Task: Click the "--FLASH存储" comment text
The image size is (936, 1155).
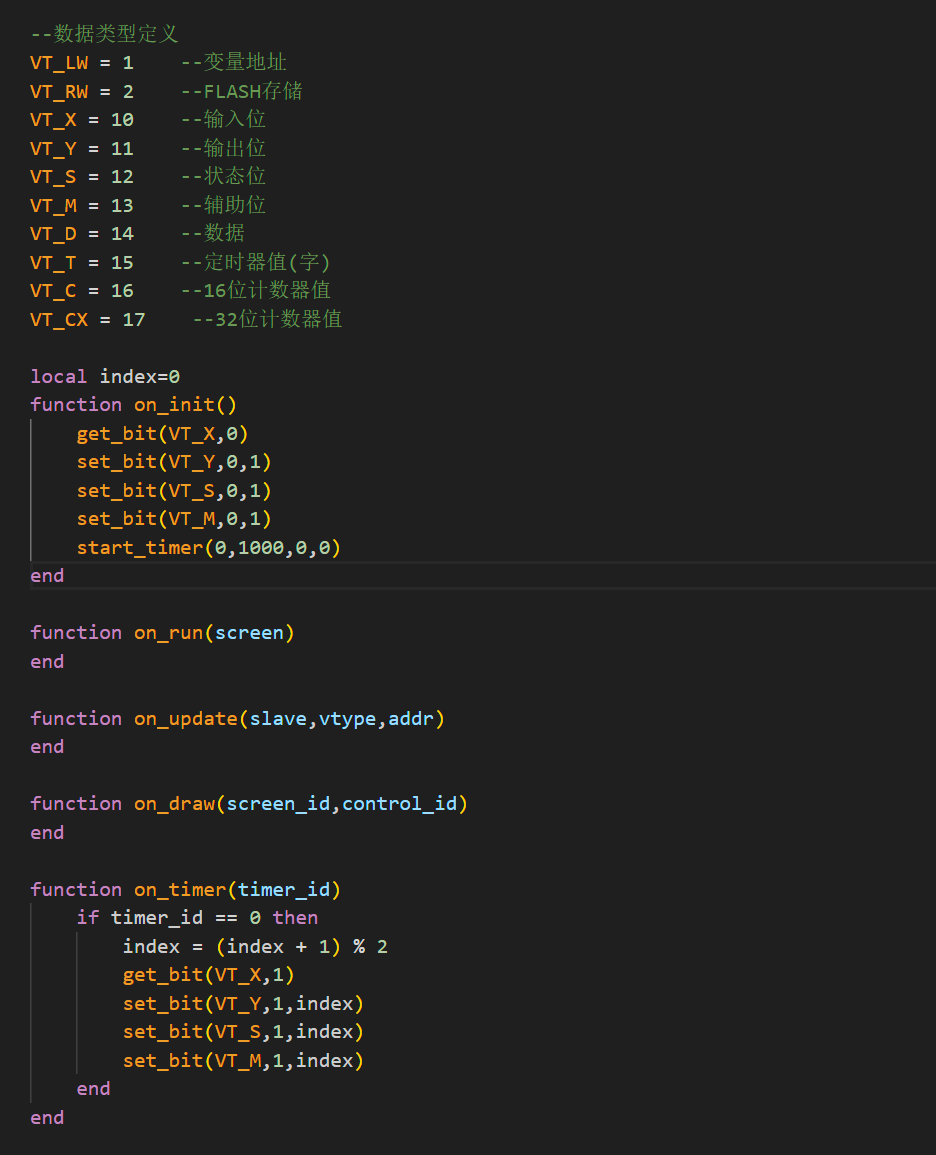Action: (241, 92)
